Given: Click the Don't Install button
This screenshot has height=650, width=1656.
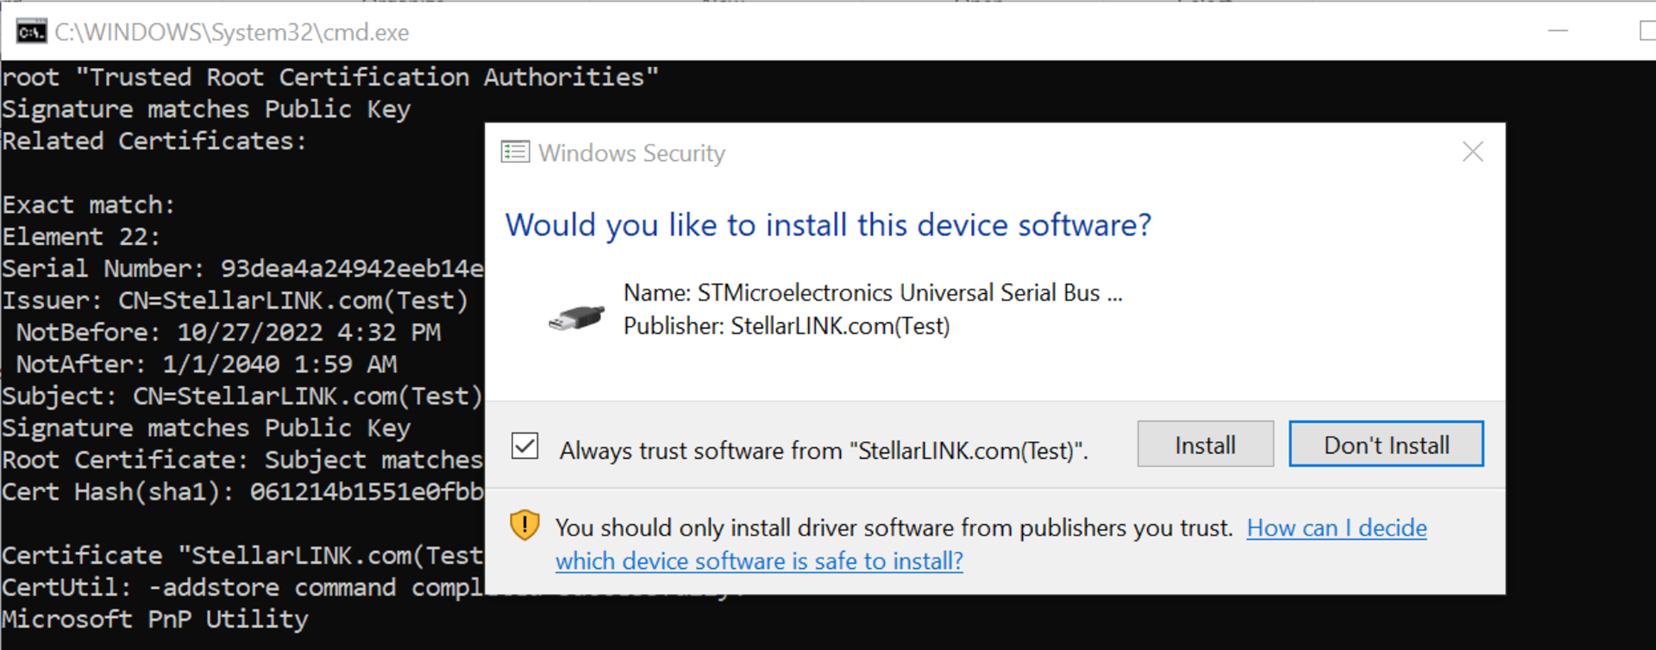Looking at the screenshot, I should point(1386,444).
